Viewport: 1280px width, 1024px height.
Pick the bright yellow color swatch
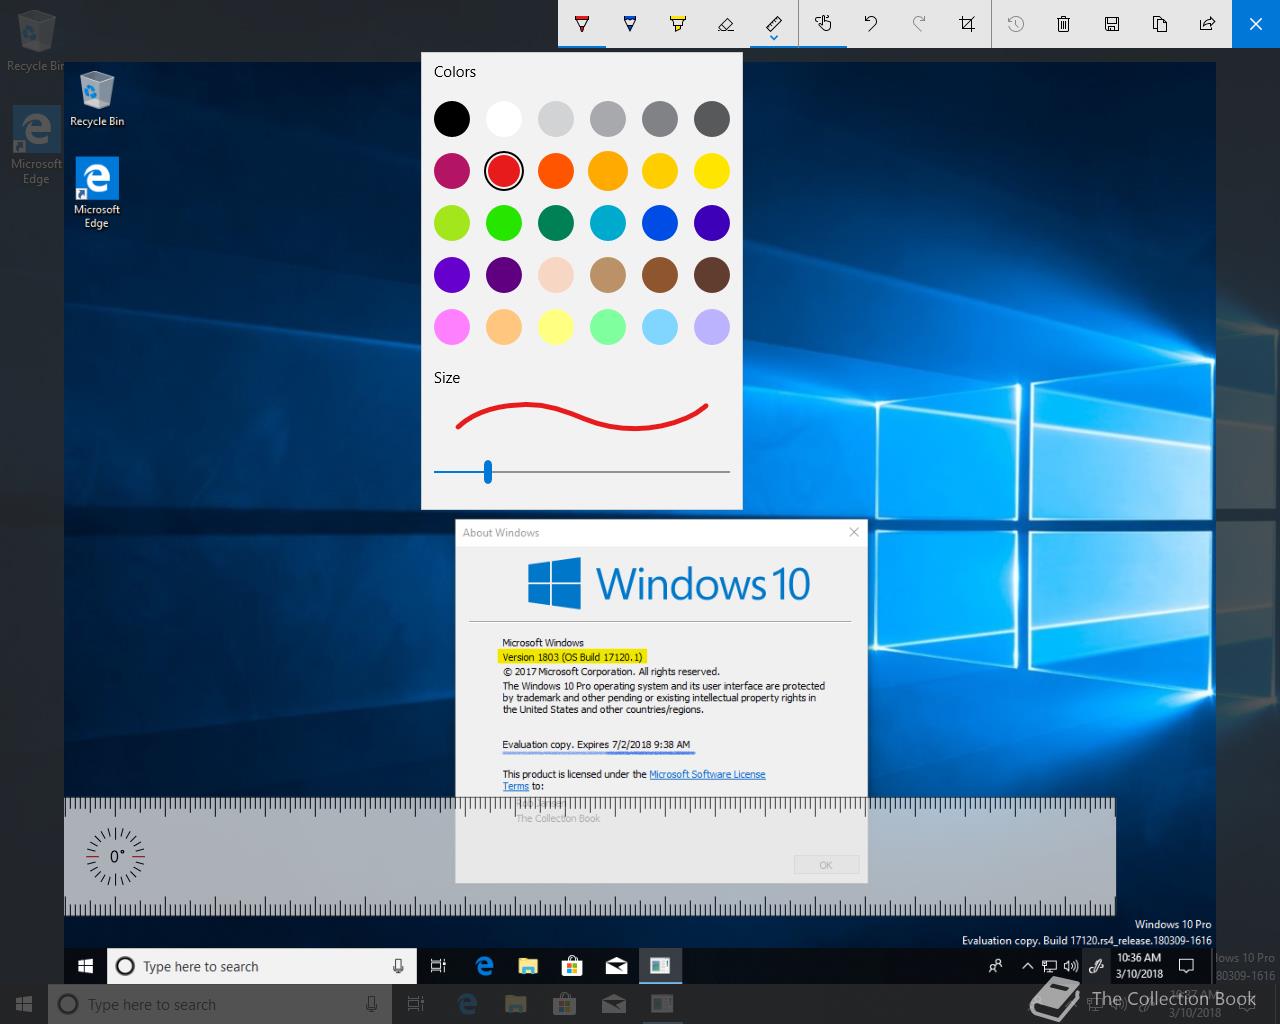tap(712, 171)
